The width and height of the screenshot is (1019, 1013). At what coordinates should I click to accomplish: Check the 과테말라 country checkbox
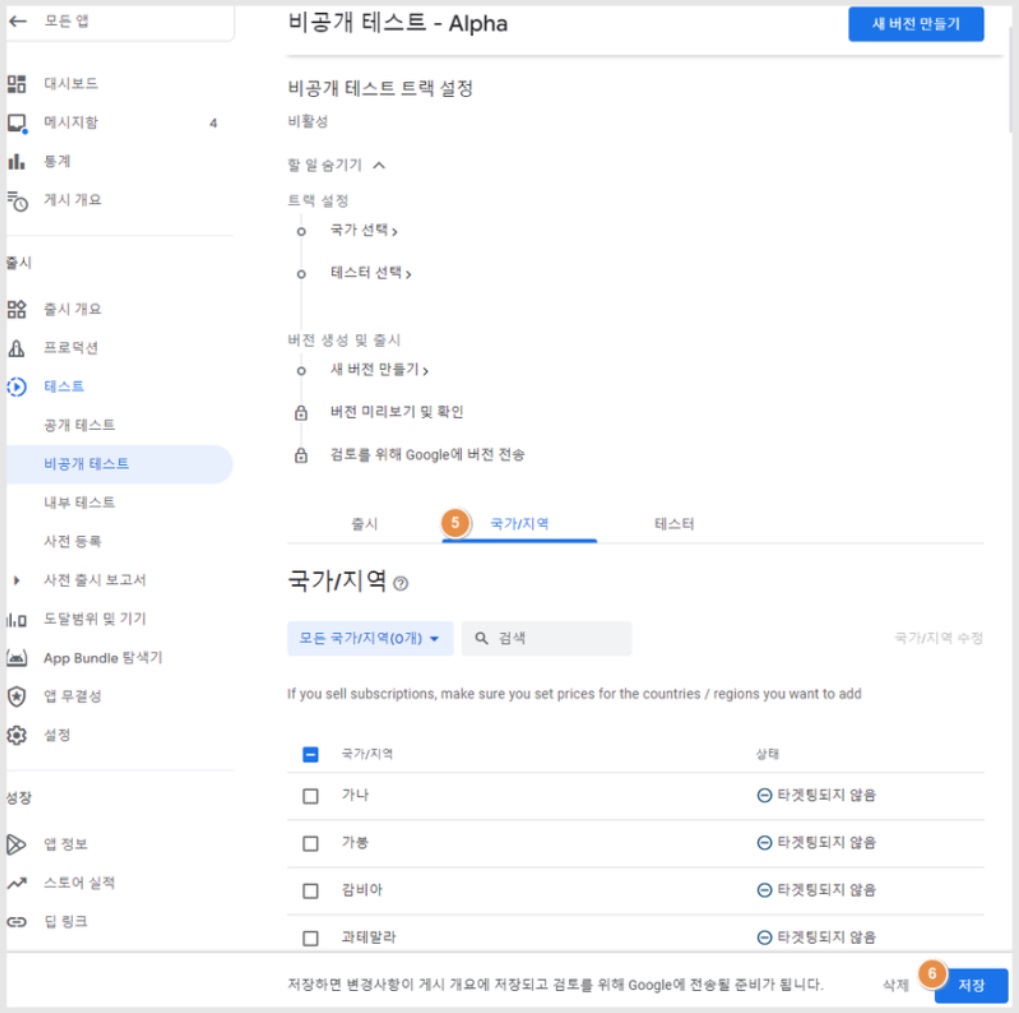(x=311, y=938)
